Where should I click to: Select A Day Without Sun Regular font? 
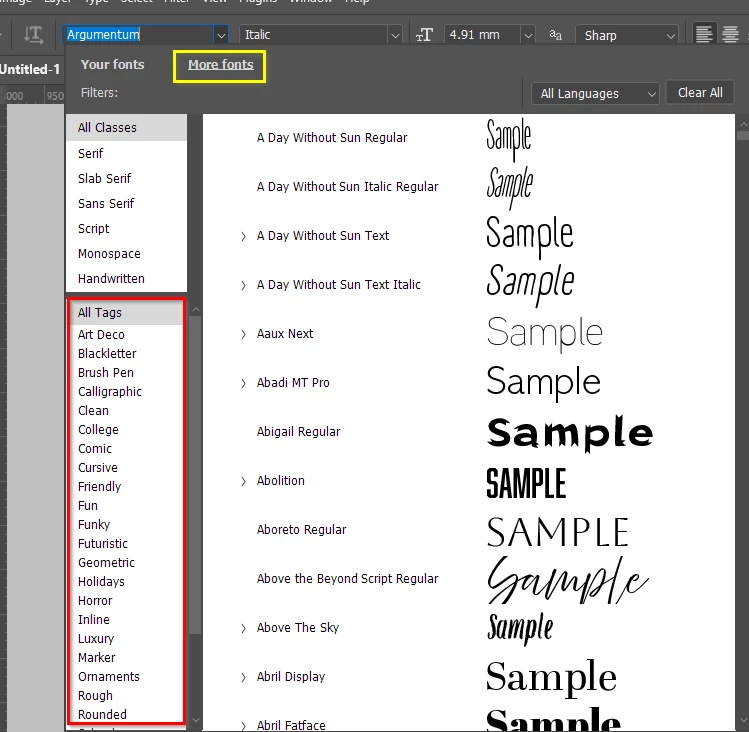(x=332, y=138)
